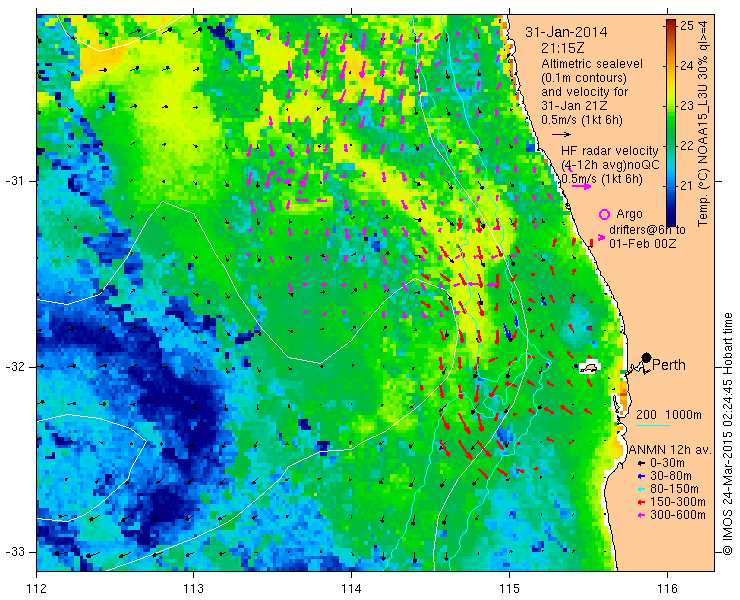Click the date text 31-Jan-2014
This screenshot has height=600, width=740.
[x=566, y=33]
